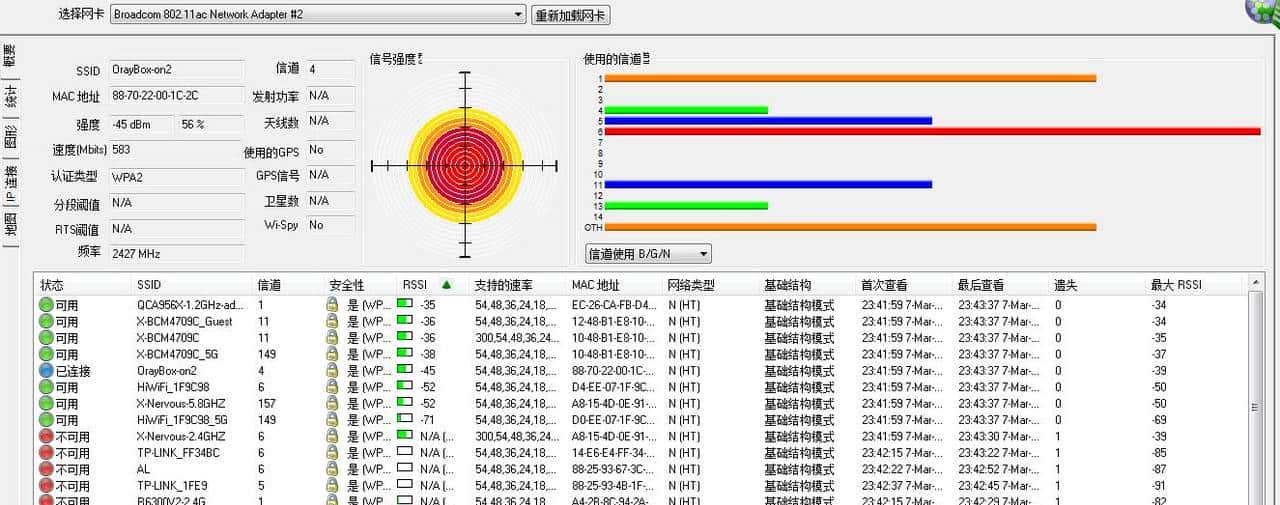Sort list by 状态 column header
The width and height of the screenshot is (1280, 505).
pos(83,285)
